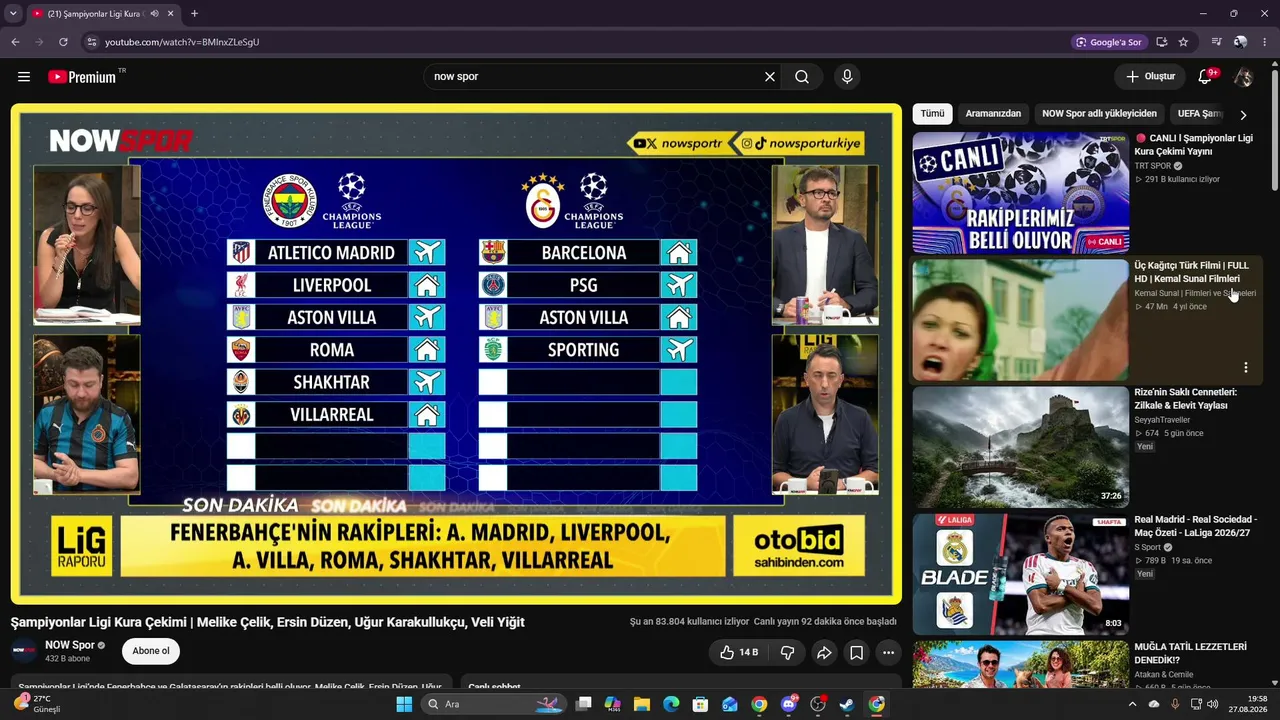Viewport: 1280px width, 720px height.
Task: Open the YouTube guide hamburger menu
Action: pyautogui.click(x=24, y=77)
